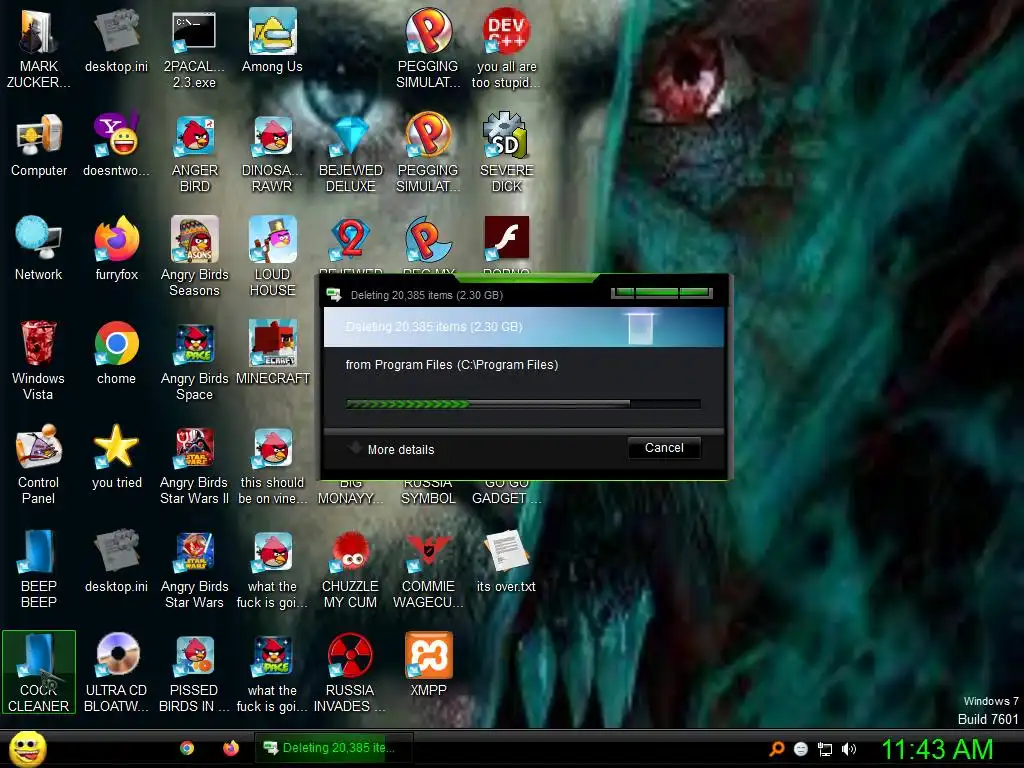Open the COMMIE WAGECU... icon
The image size is (1024, 768).
coord(428,569)
